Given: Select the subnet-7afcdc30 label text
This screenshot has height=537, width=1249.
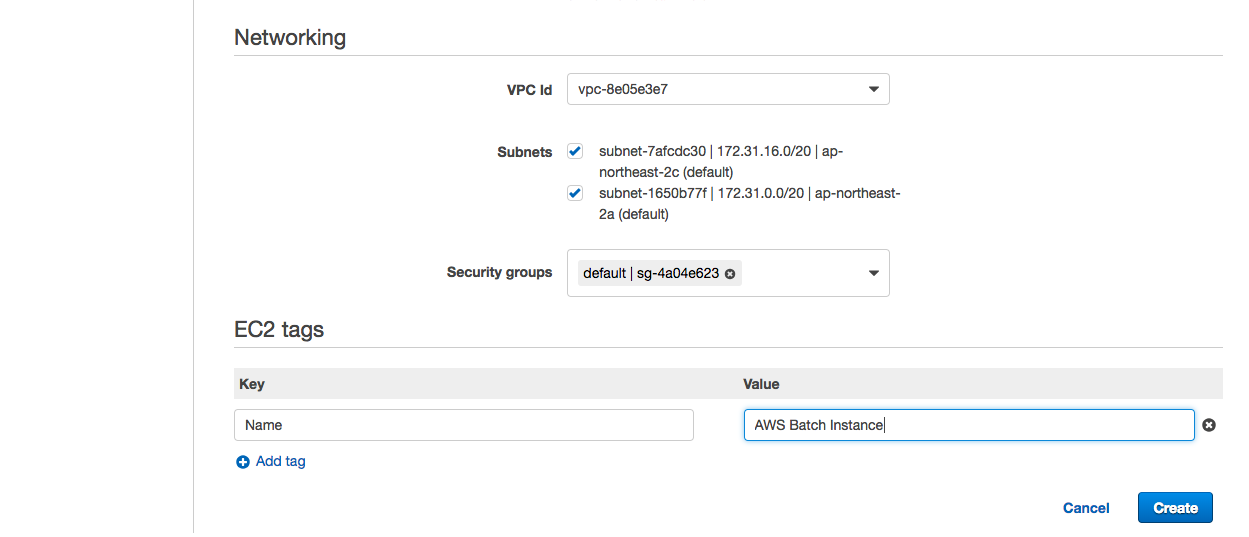Looking at the screenshot, I should [722, 161].
